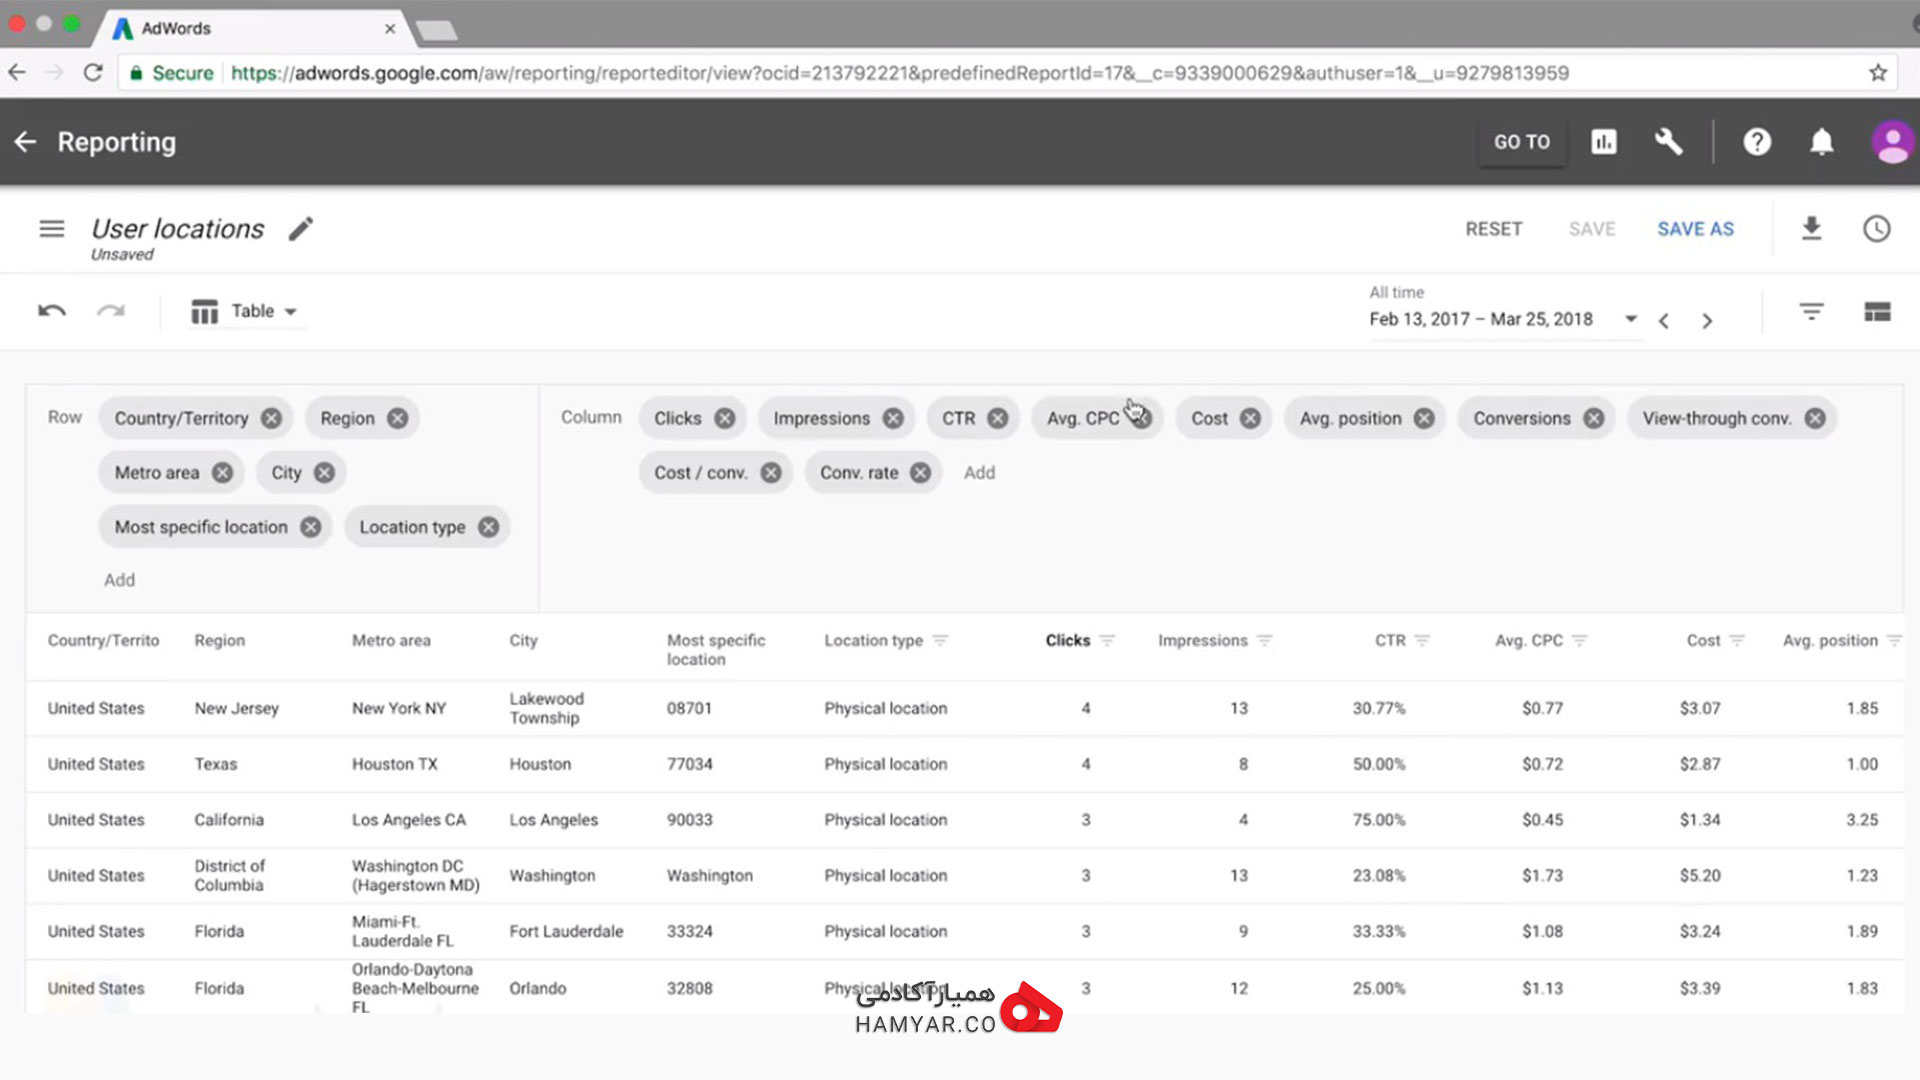The image size is (1920, 1080).
Task: Select the 90033 location cell
Action: [690, 820]
